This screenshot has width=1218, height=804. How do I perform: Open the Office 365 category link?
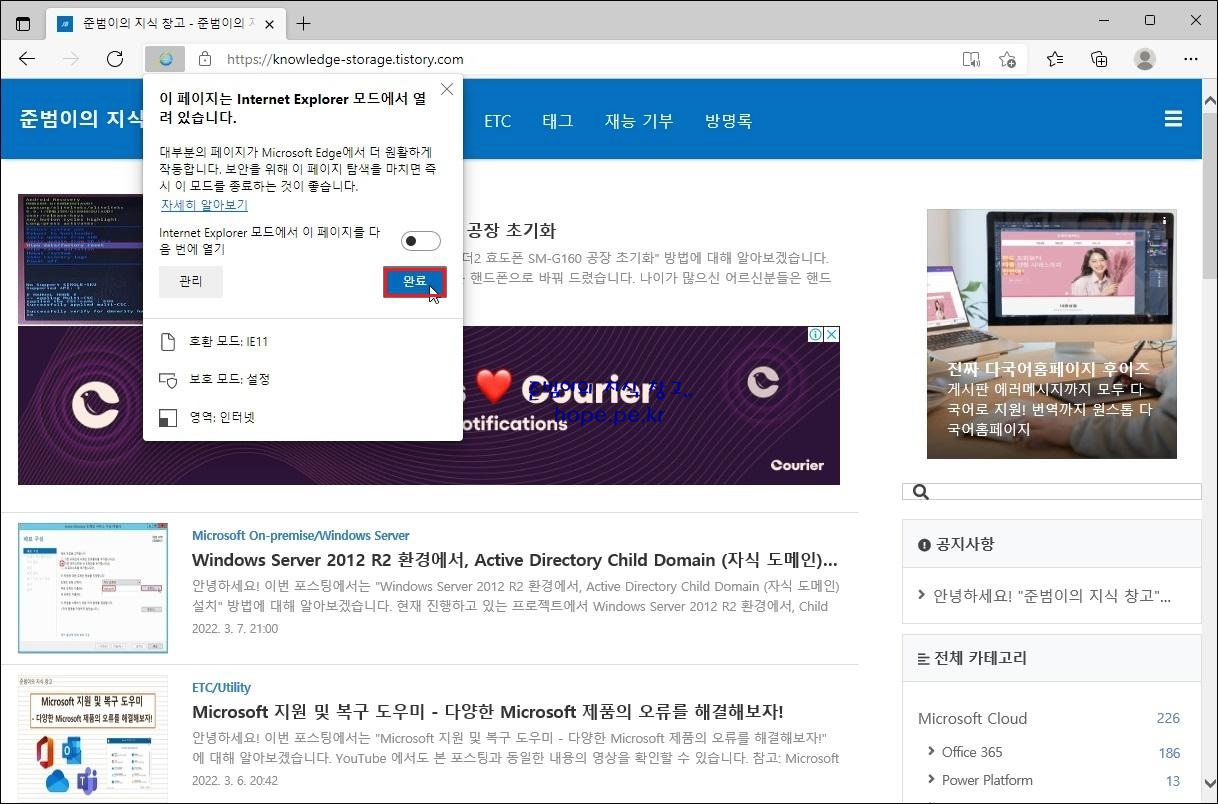(x=972, y=752)
